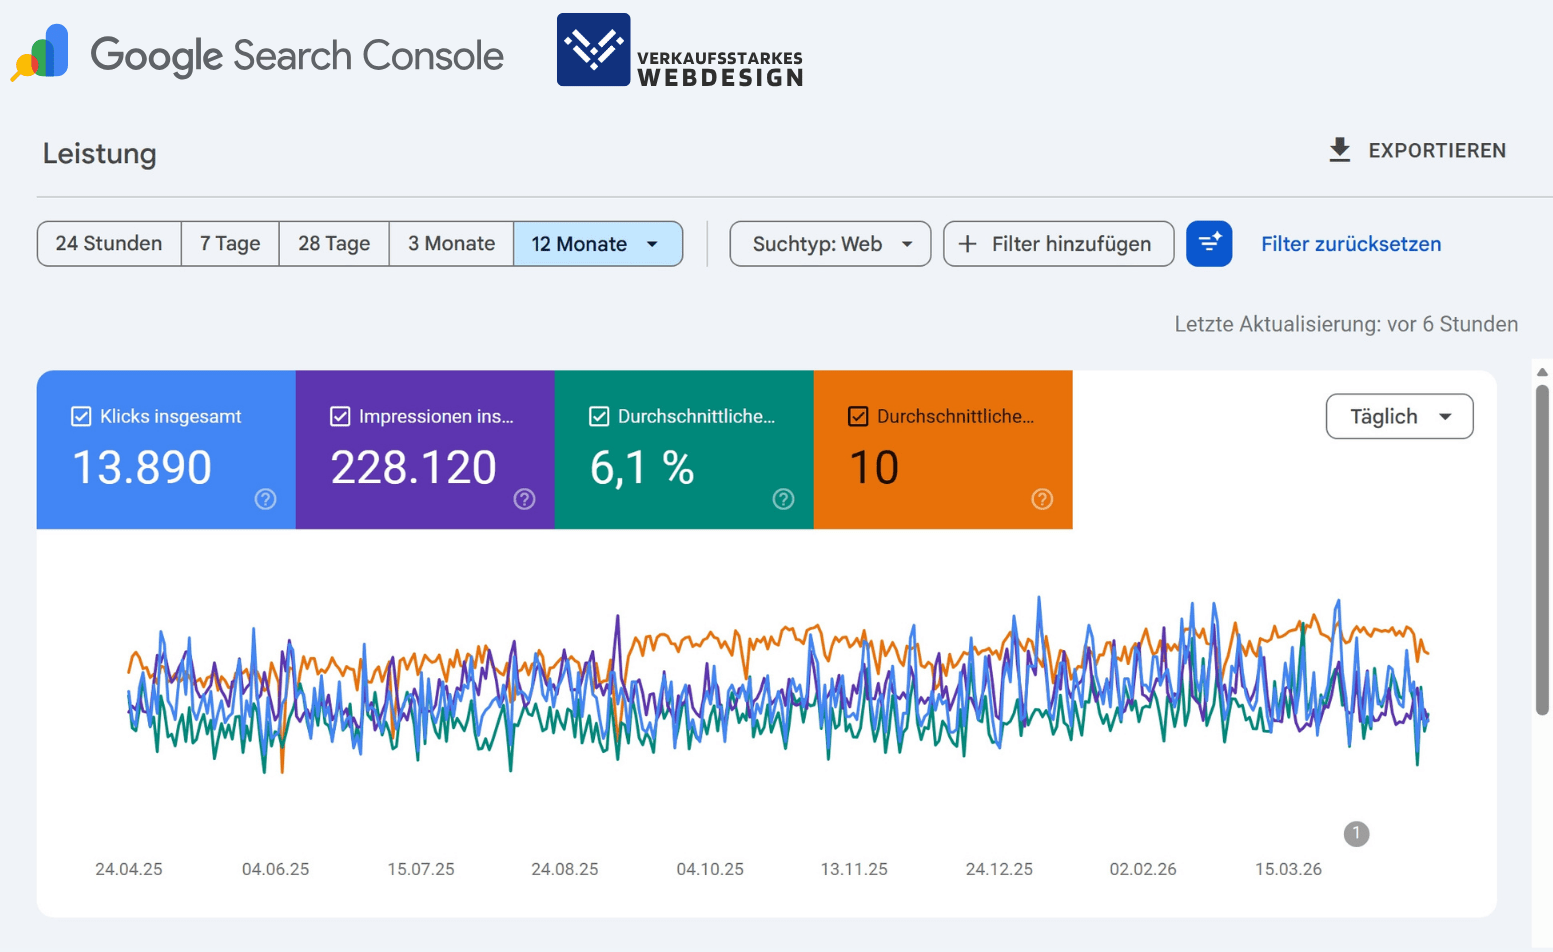The height and width of the screenshot is (952, 1553).
Task: Click the help icon on the Impressionen card
Action: (x=524, y=499)
